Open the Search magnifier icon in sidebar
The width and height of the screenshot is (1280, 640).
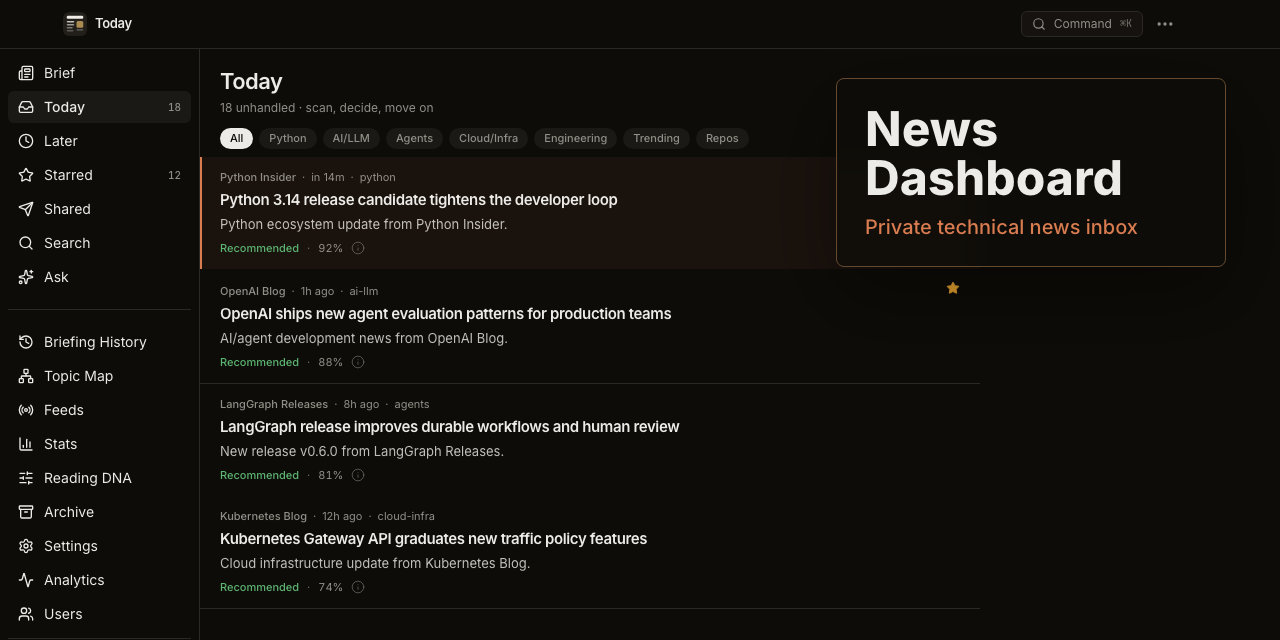26,243
